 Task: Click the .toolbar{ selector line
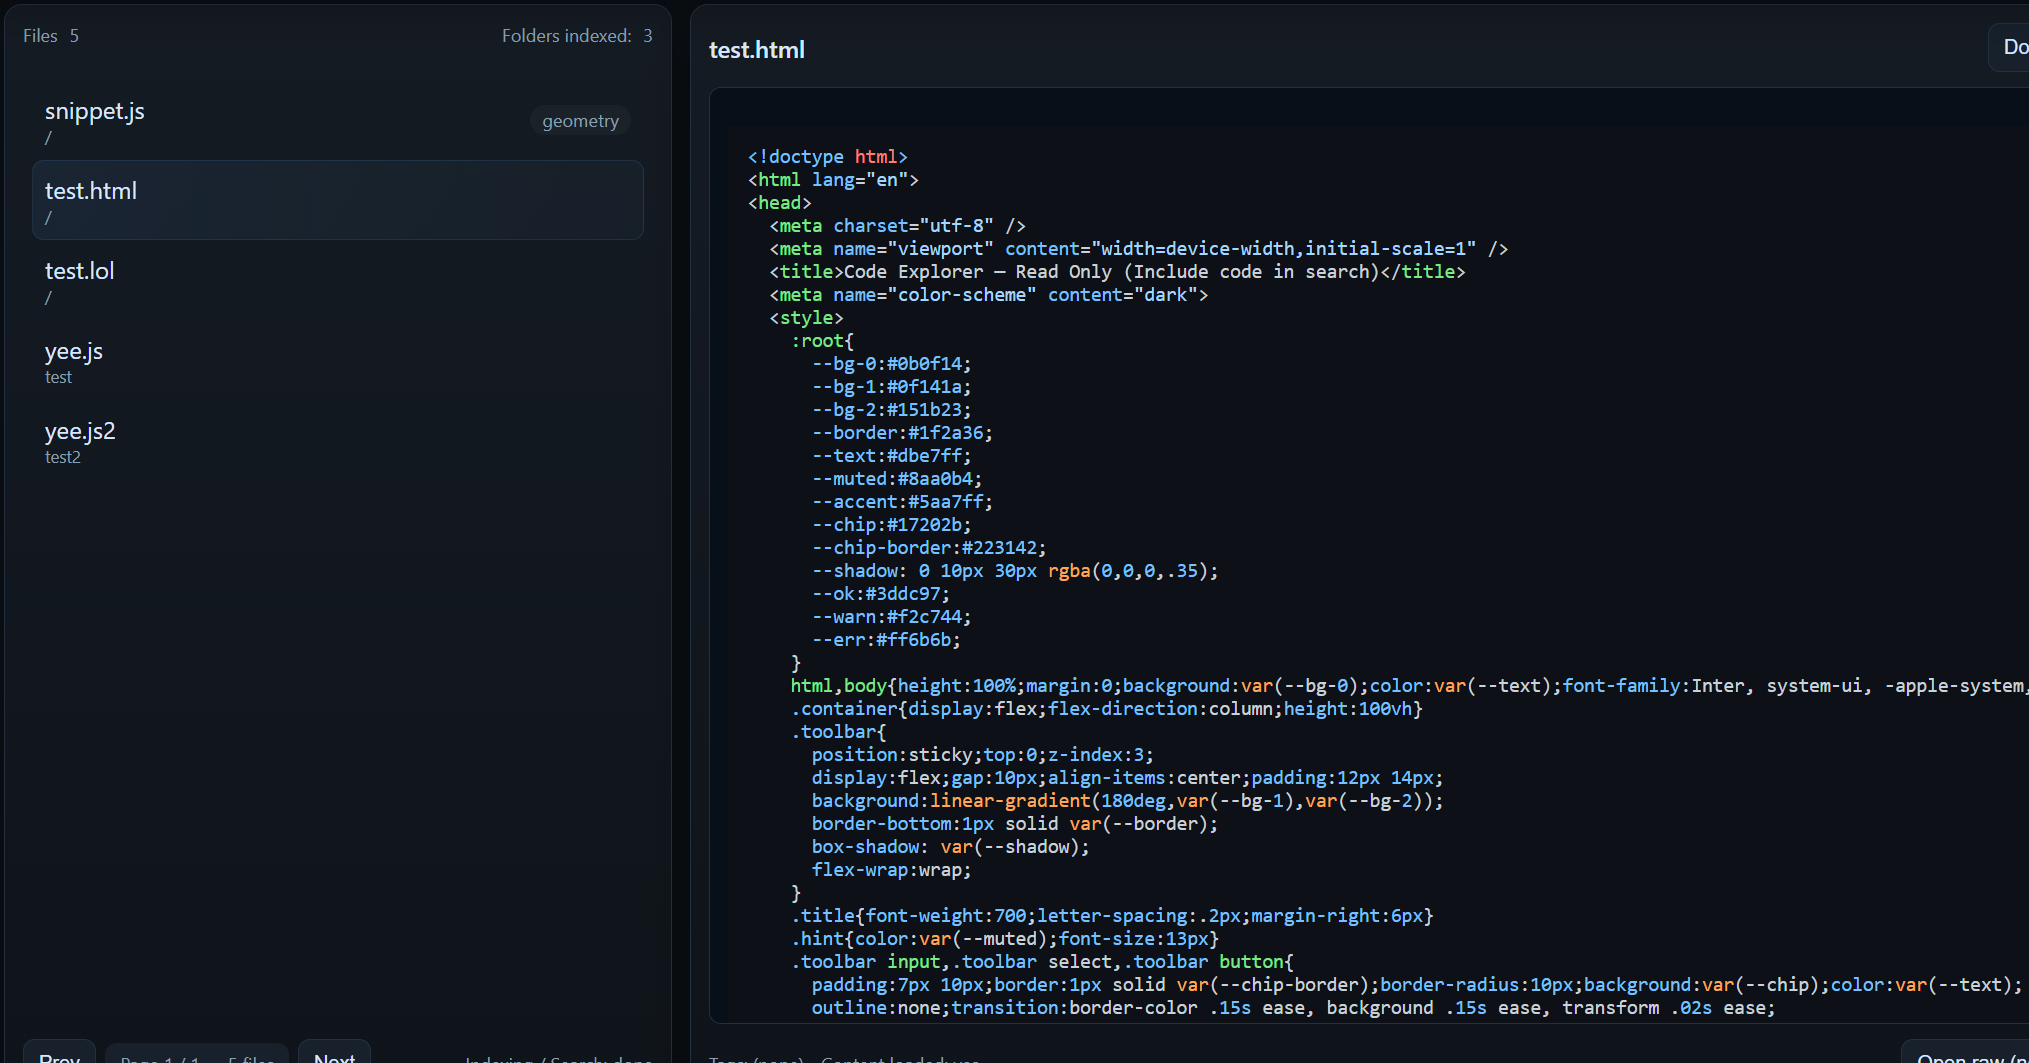click(838, 732)
